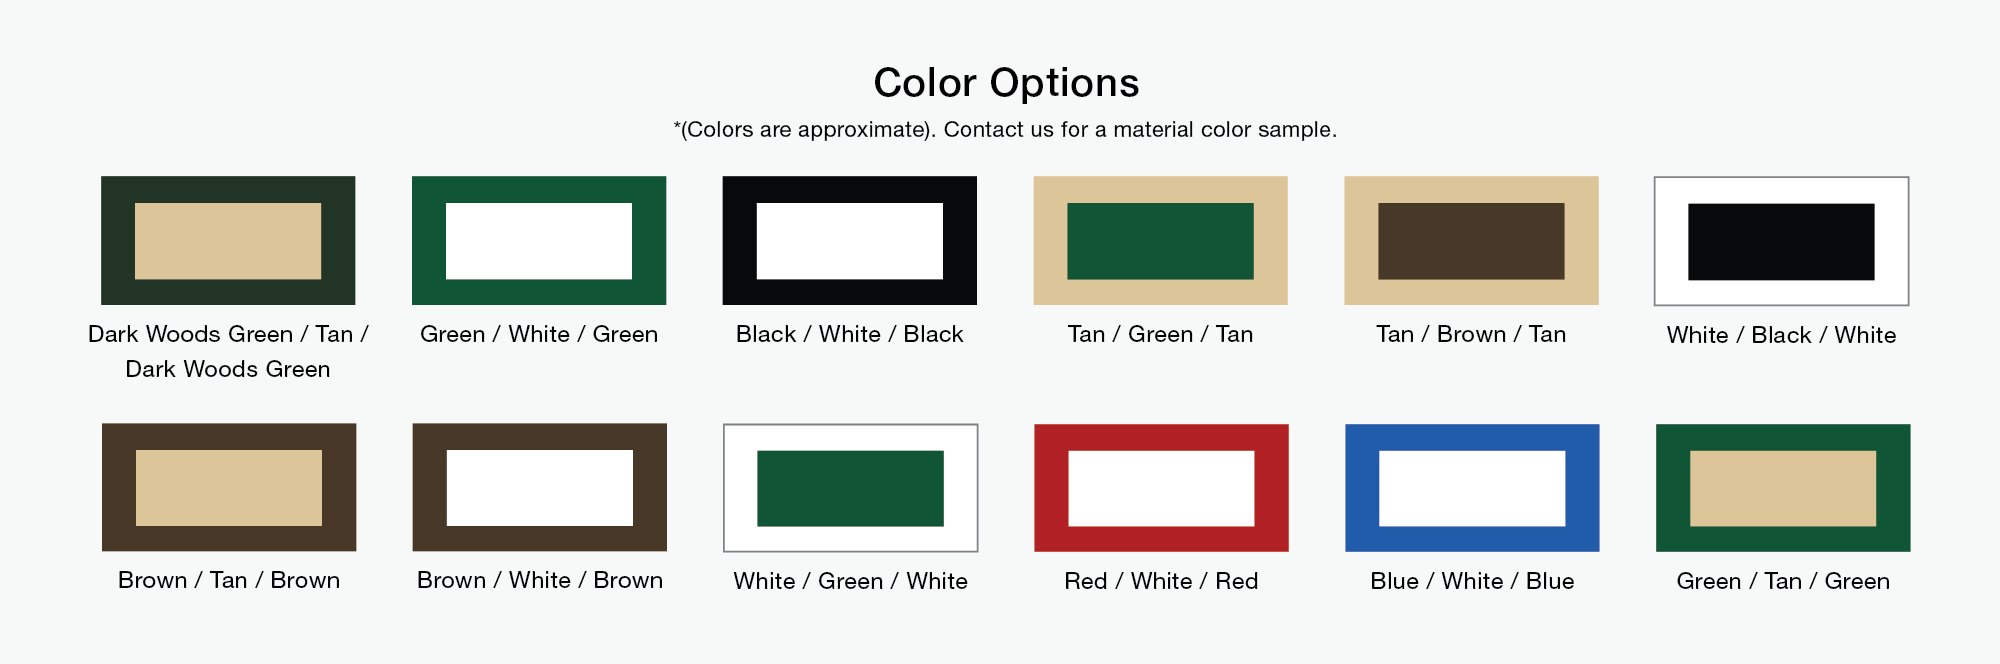Click the 'Blue / White / Blue' label

[x=1472, y=581]
